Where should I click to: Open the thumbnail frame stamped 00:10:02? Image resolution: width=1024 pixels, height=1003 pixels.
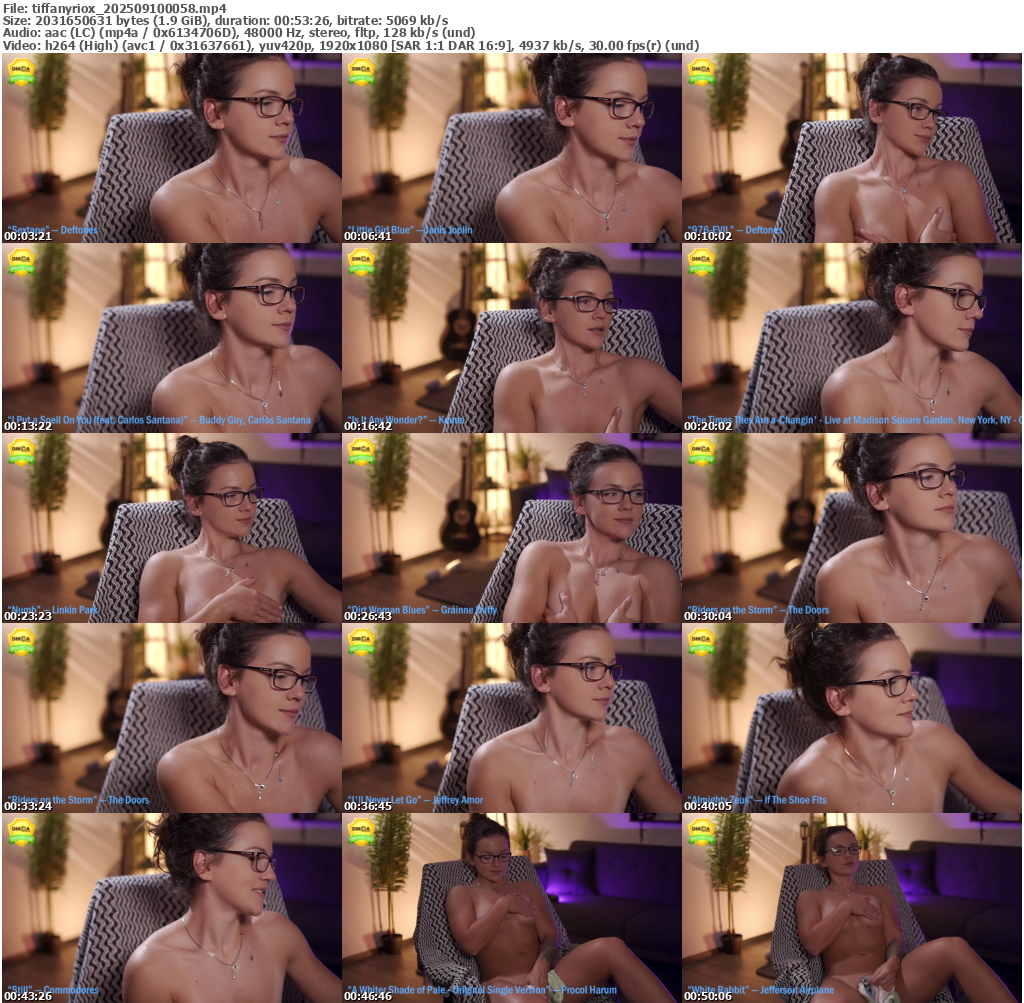[852, 148]
